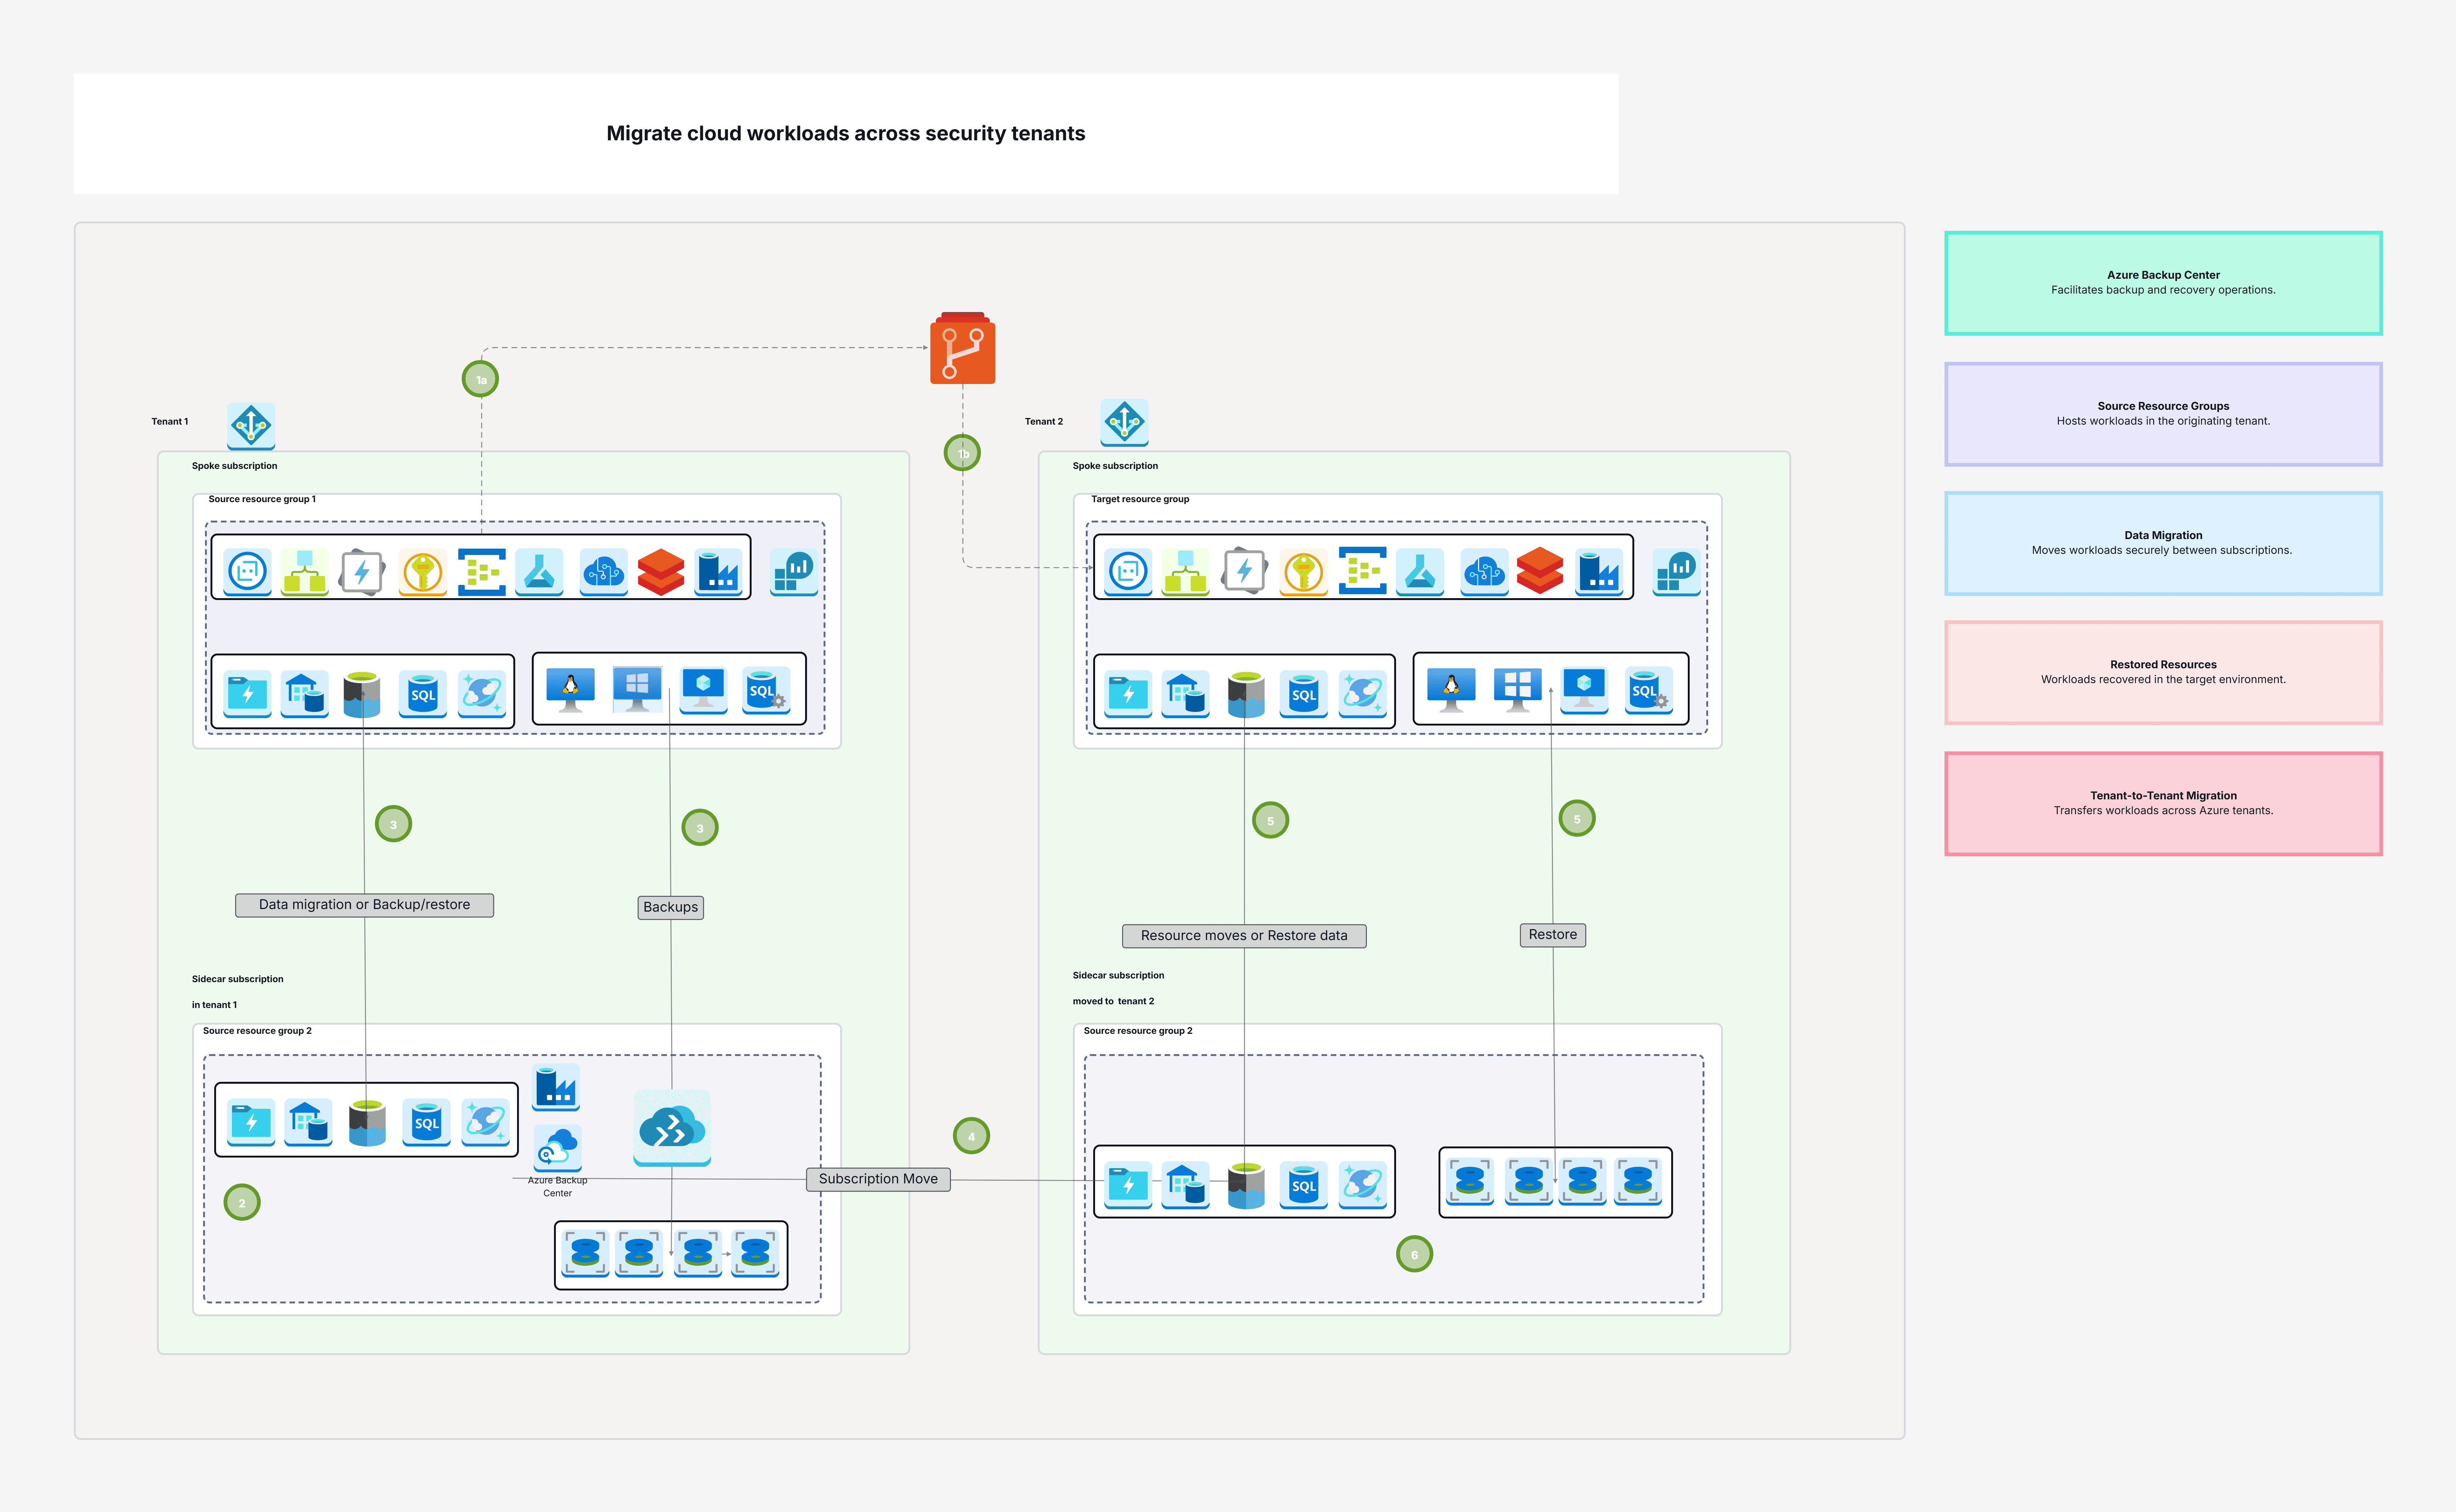Click first disk snapshot icon in tenant 1 sidecar

tap(585, 1253)
